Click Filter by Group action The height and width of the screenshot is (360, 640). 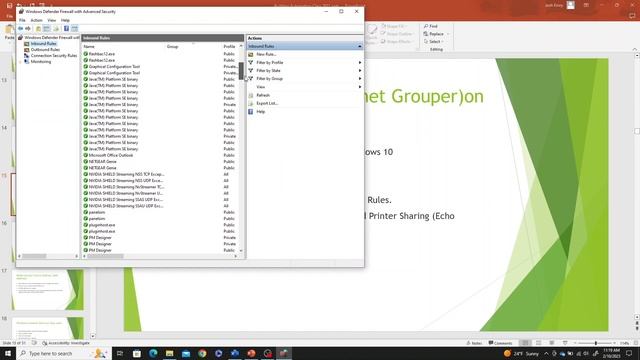(269, 78)
